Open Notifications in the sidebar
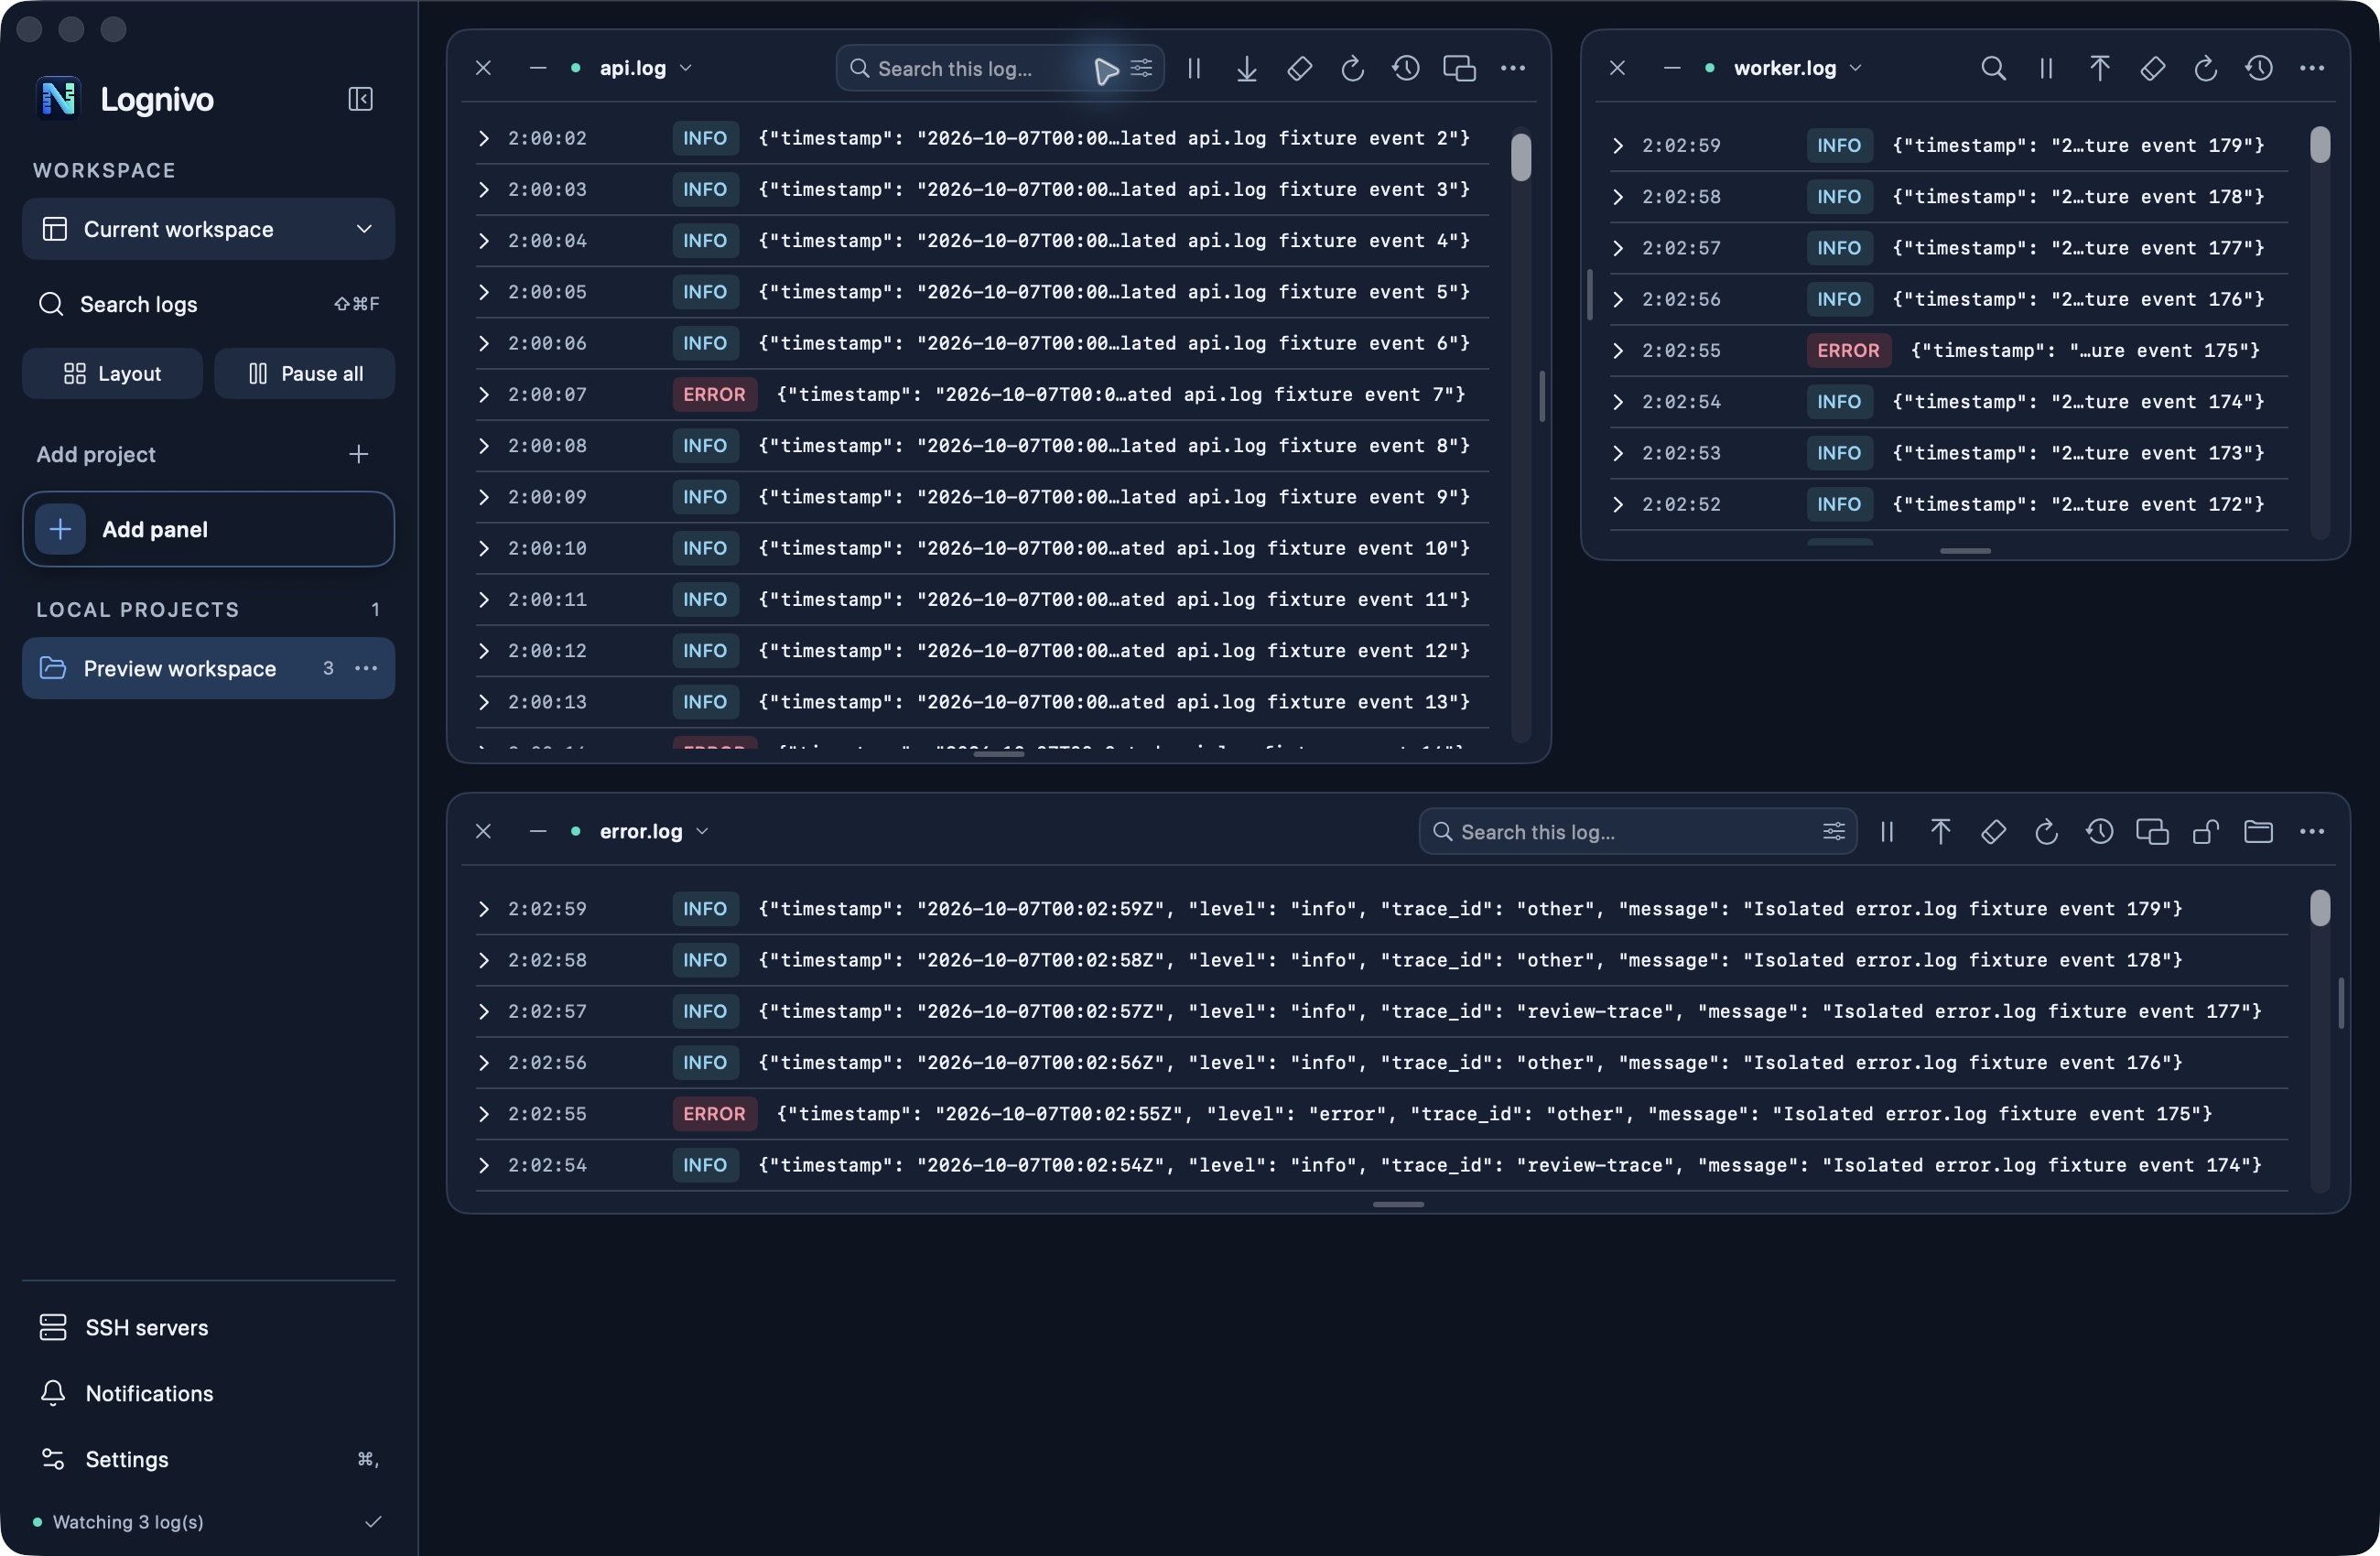This screenshot has height=1556, width=2380. pos(208,1393)
